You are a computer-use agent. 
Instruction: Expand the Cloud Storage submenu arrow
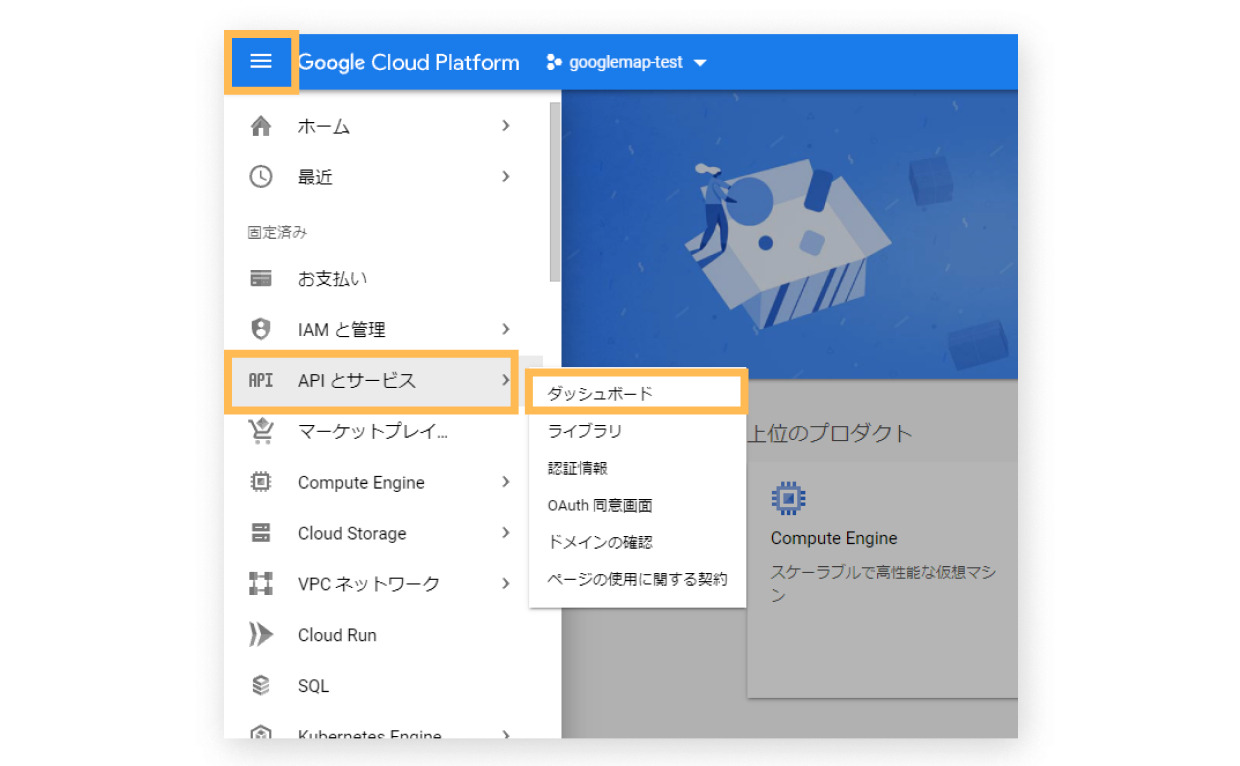506,533
